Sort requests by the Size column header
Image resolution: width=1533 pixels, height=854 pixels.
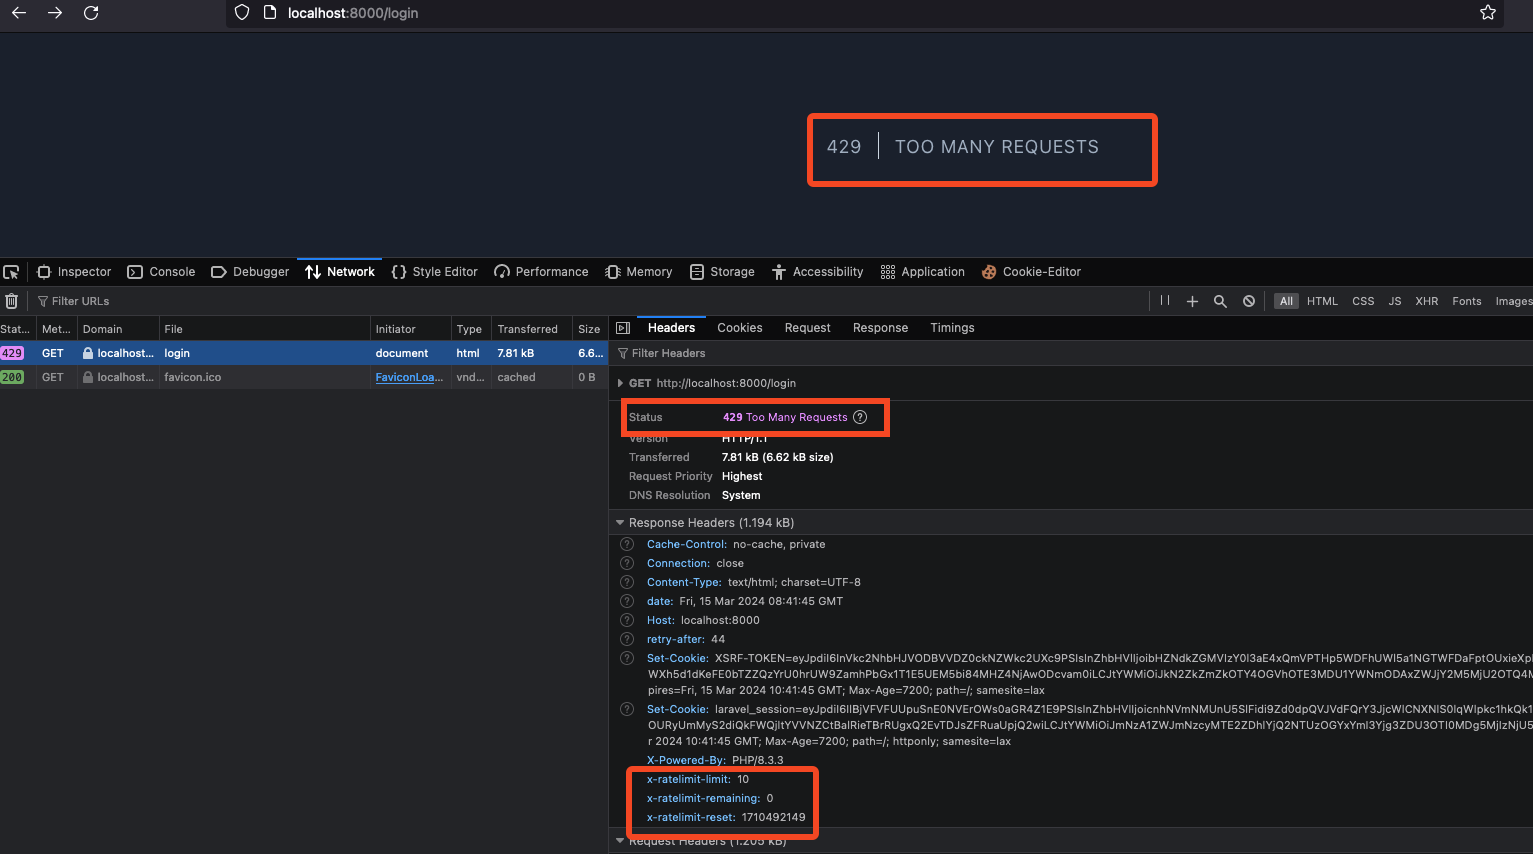pyautogui.click(x=589, y=329)
